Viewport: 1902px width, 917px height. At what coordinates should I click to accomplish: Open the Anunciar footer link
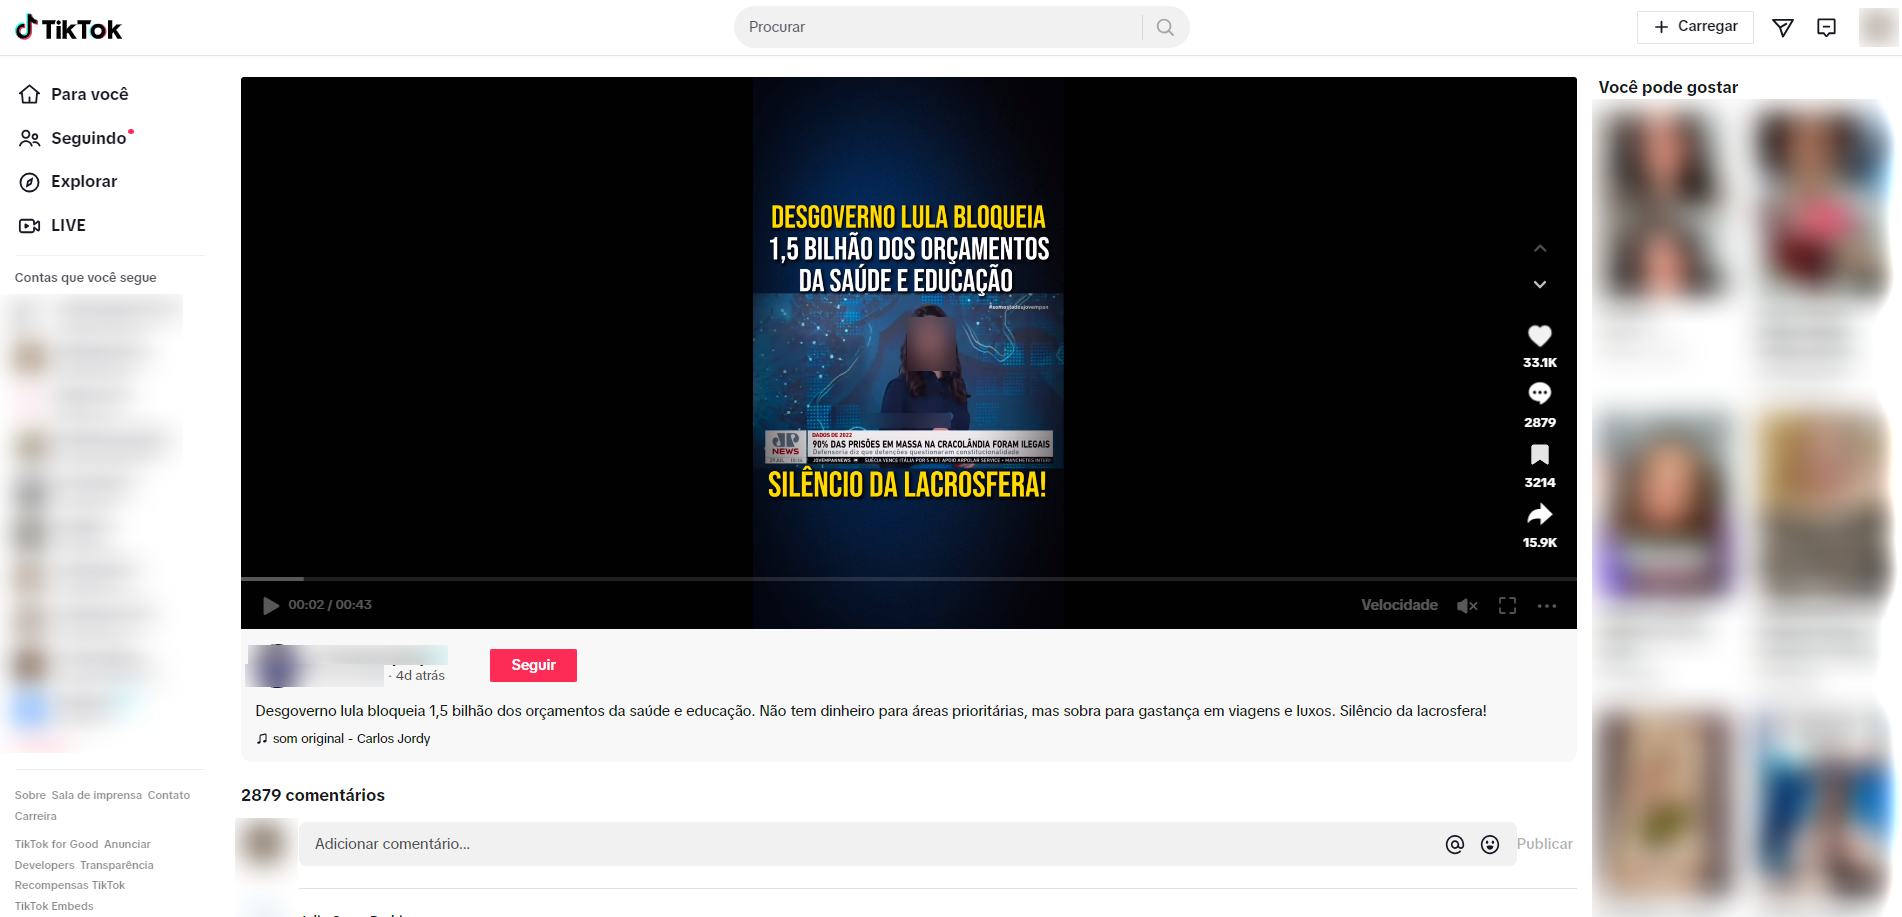coord(127,845)
